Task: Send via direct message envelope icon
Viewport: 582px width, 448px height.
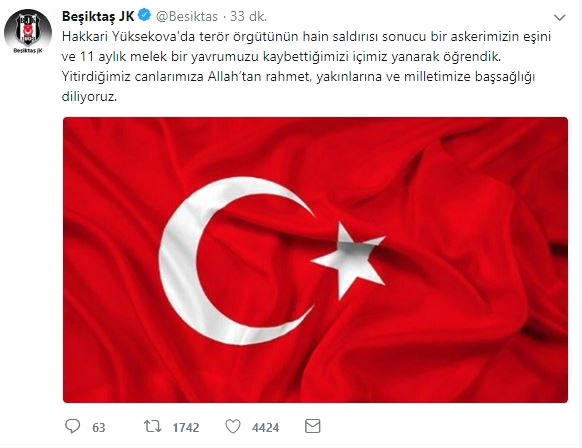Action: click(313, 426)
